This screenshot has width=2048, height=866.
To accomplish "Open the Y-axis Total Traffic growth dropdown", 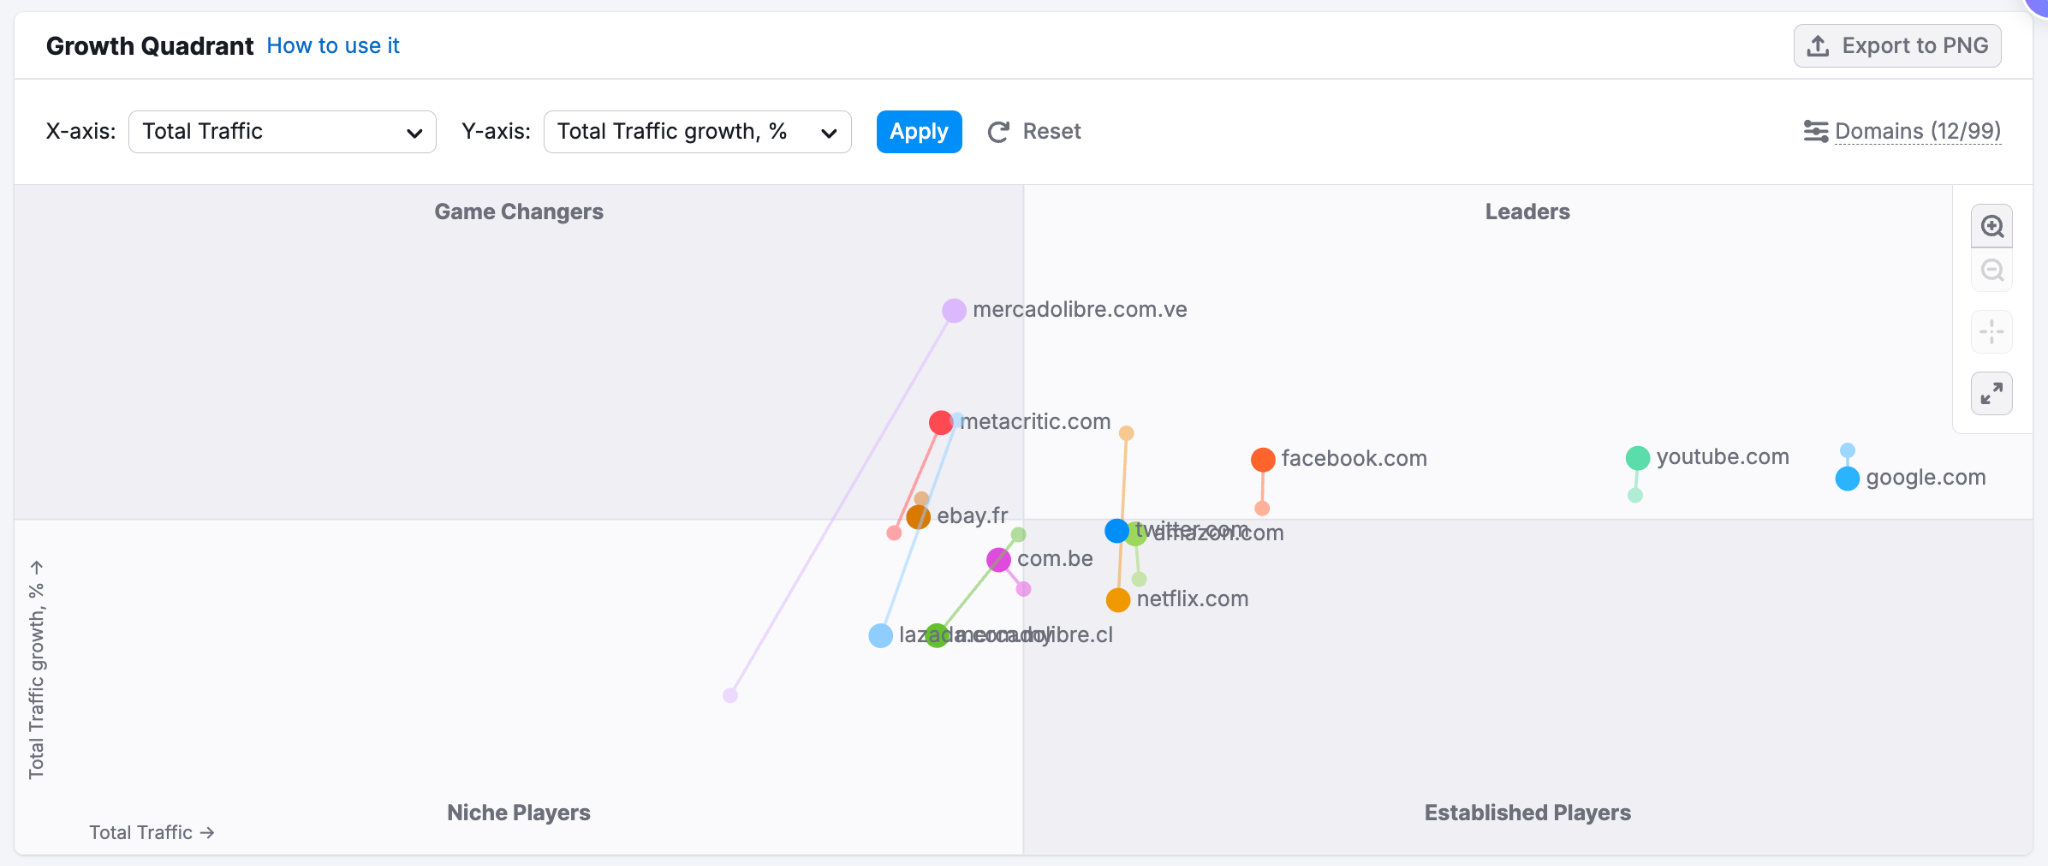I will [x=697, y=132].
